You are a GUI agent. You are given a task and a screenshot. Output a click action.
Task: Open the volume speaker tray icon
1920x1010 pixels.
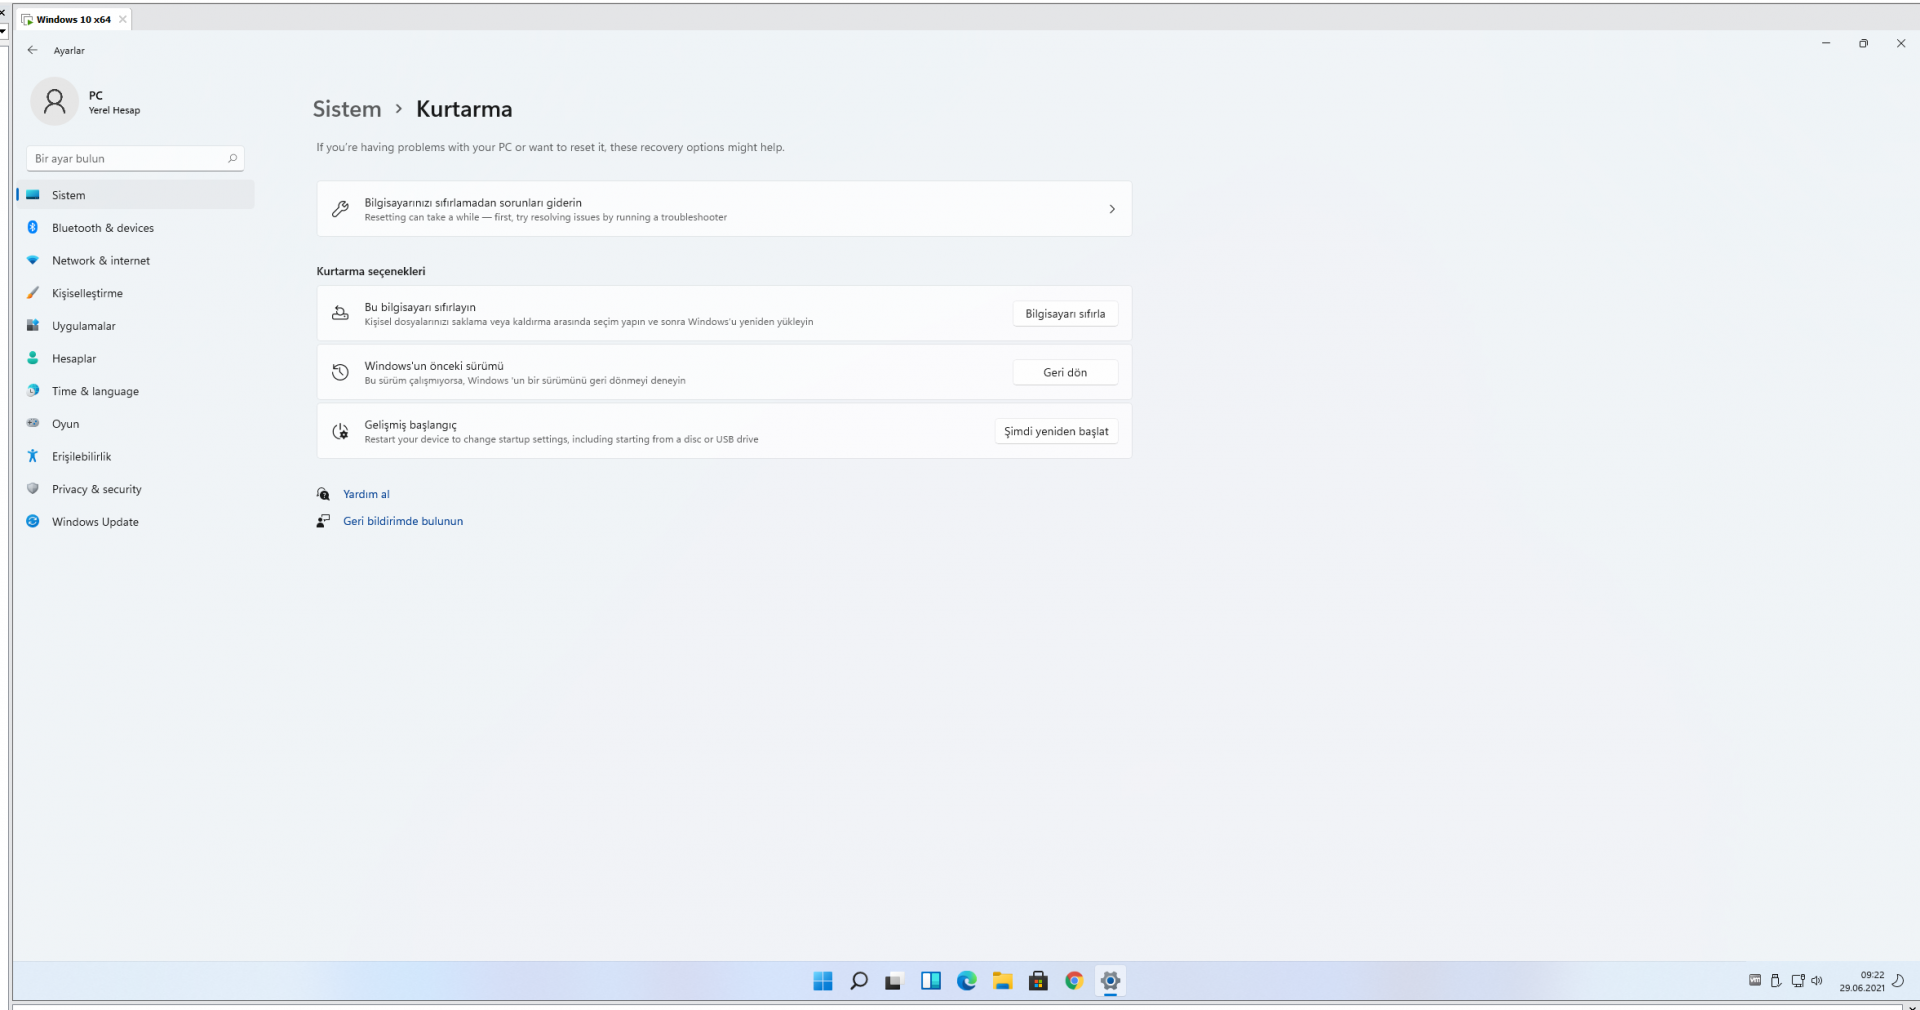pyautogui.click(x=1817, y=981)
